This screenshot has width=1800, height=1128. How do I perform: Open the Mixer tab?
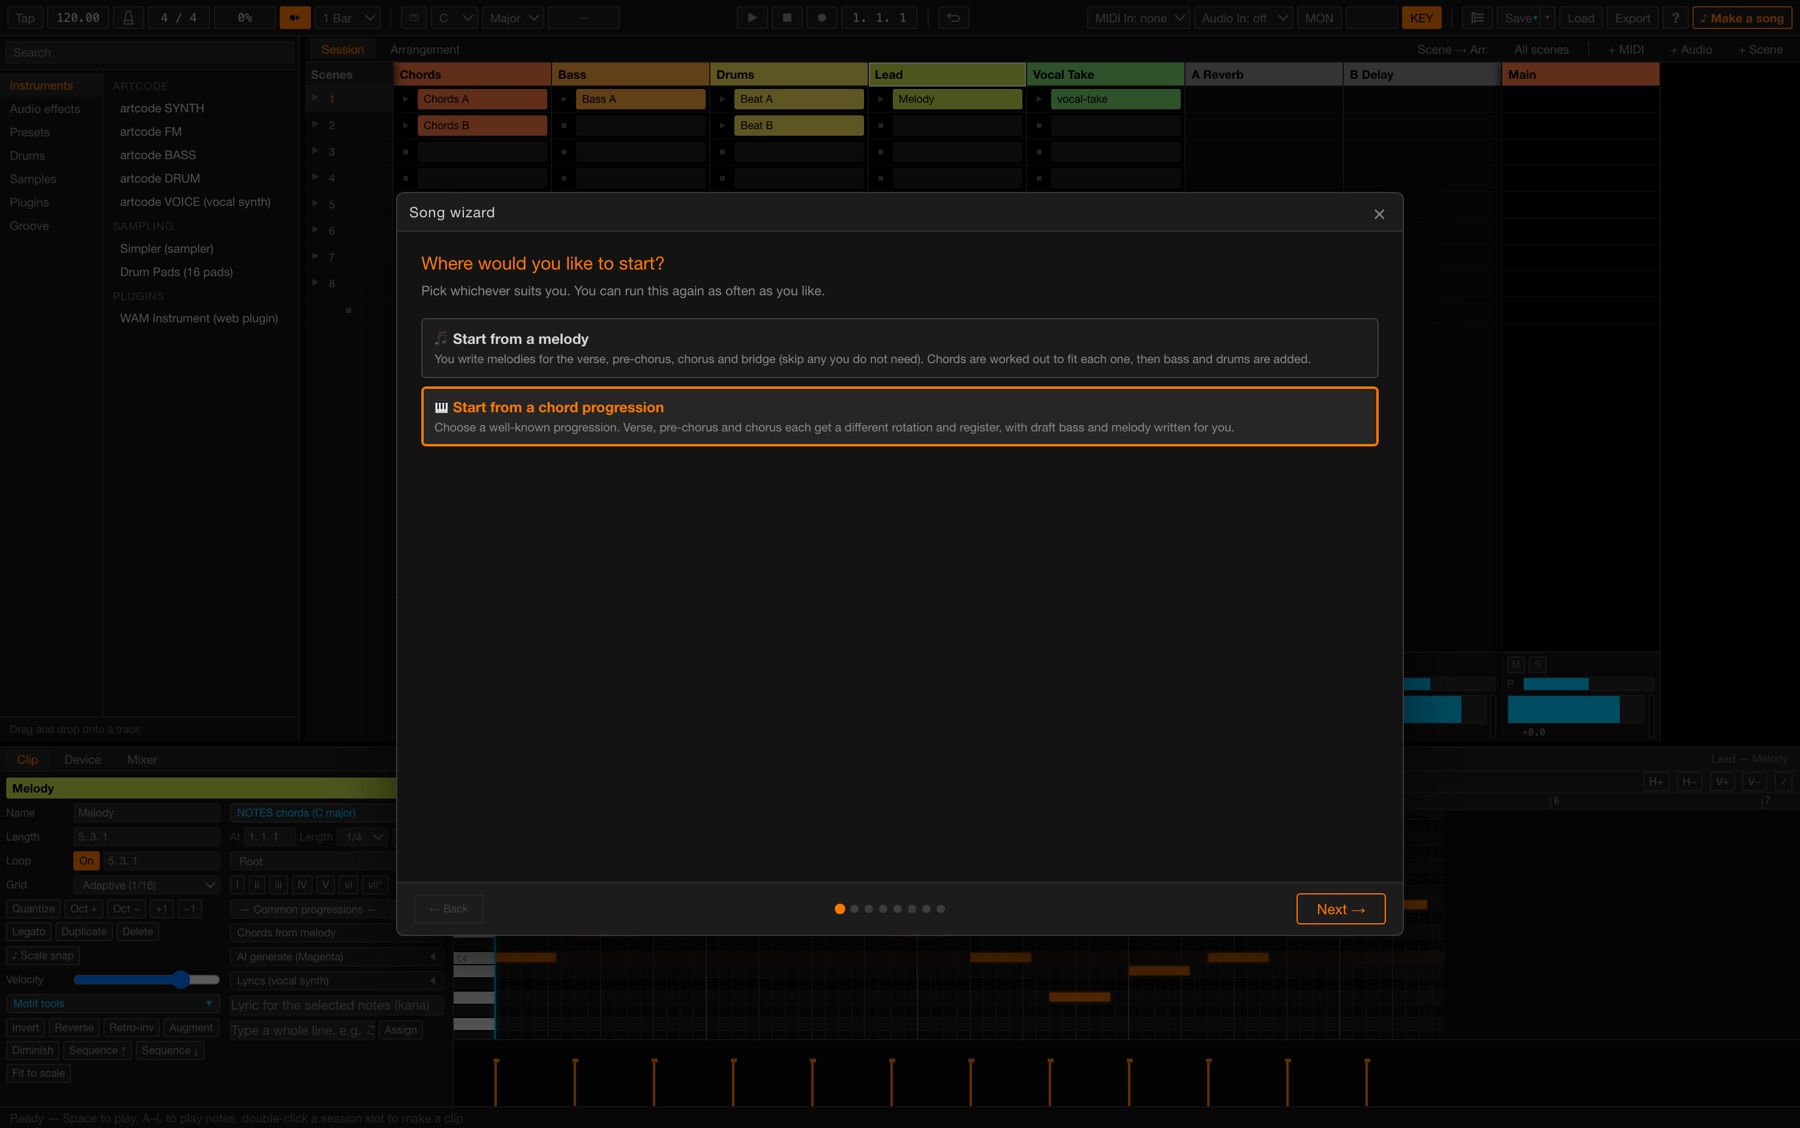click(x=142, y=760)
